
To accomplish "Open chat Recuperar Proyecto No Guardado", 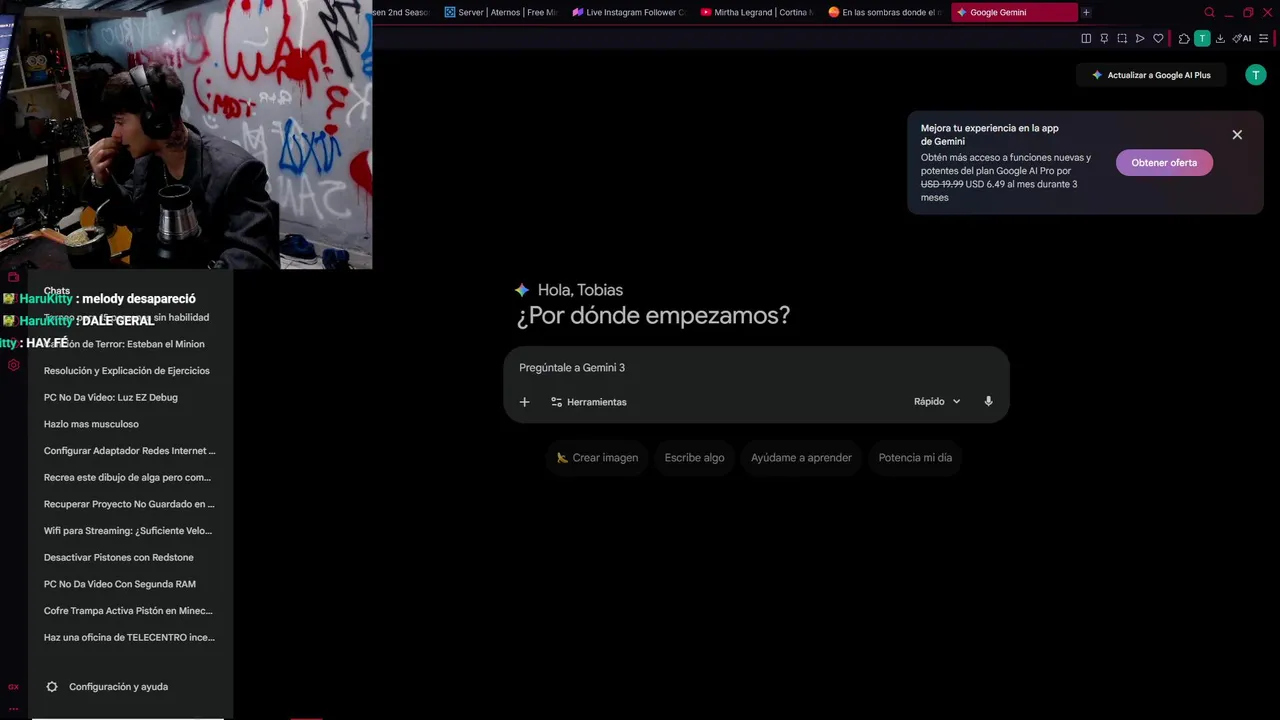I will pos(127,504).
